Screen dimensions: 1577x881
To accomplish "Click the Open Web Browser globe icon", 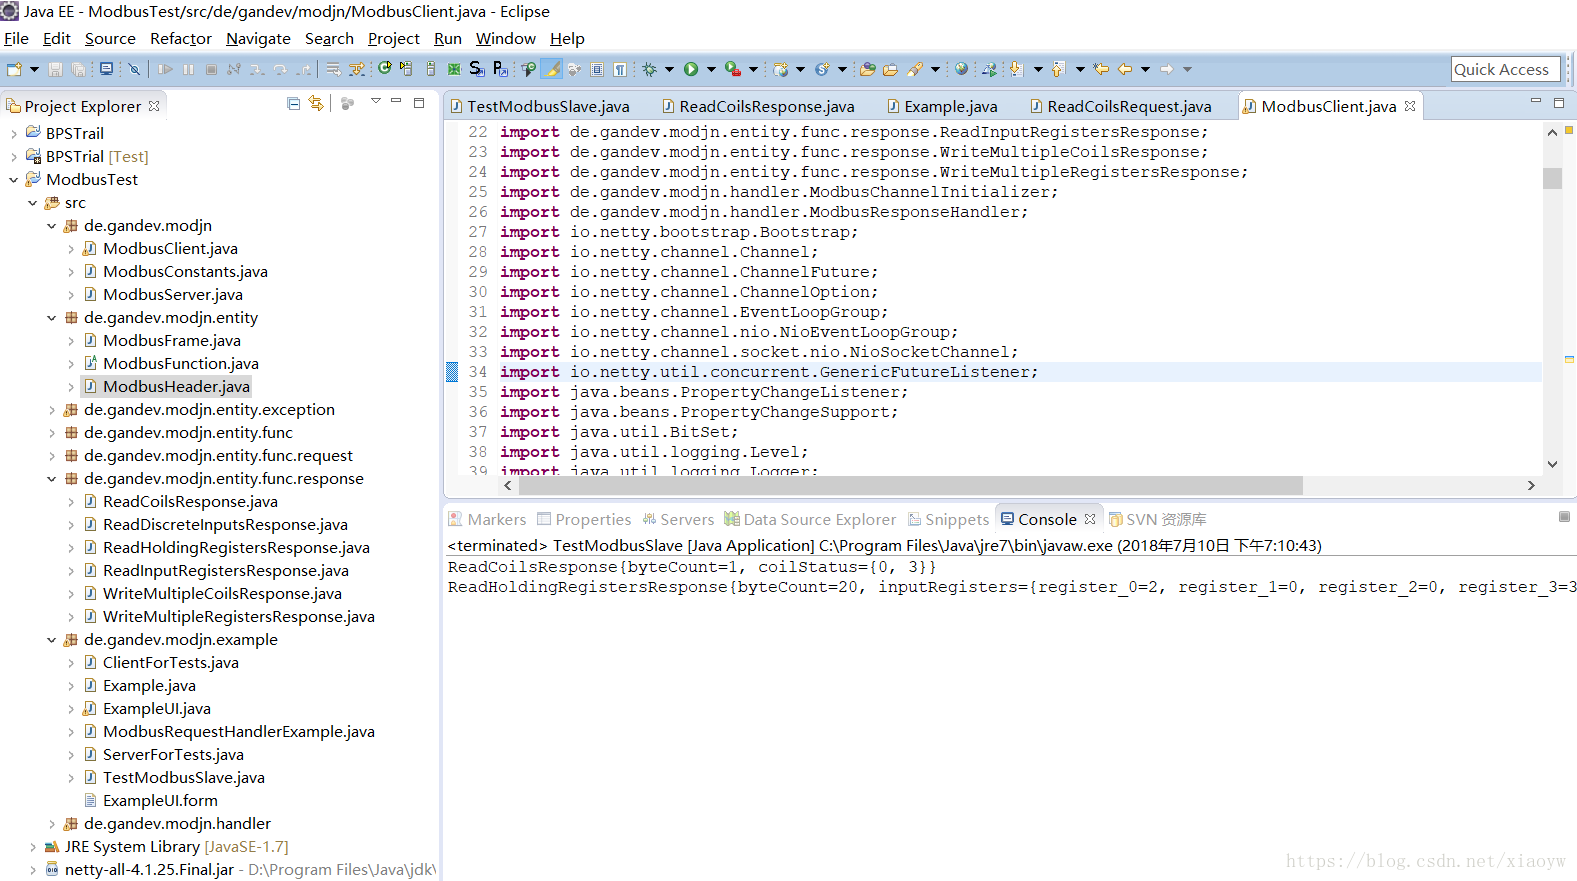I will (961, 69).
